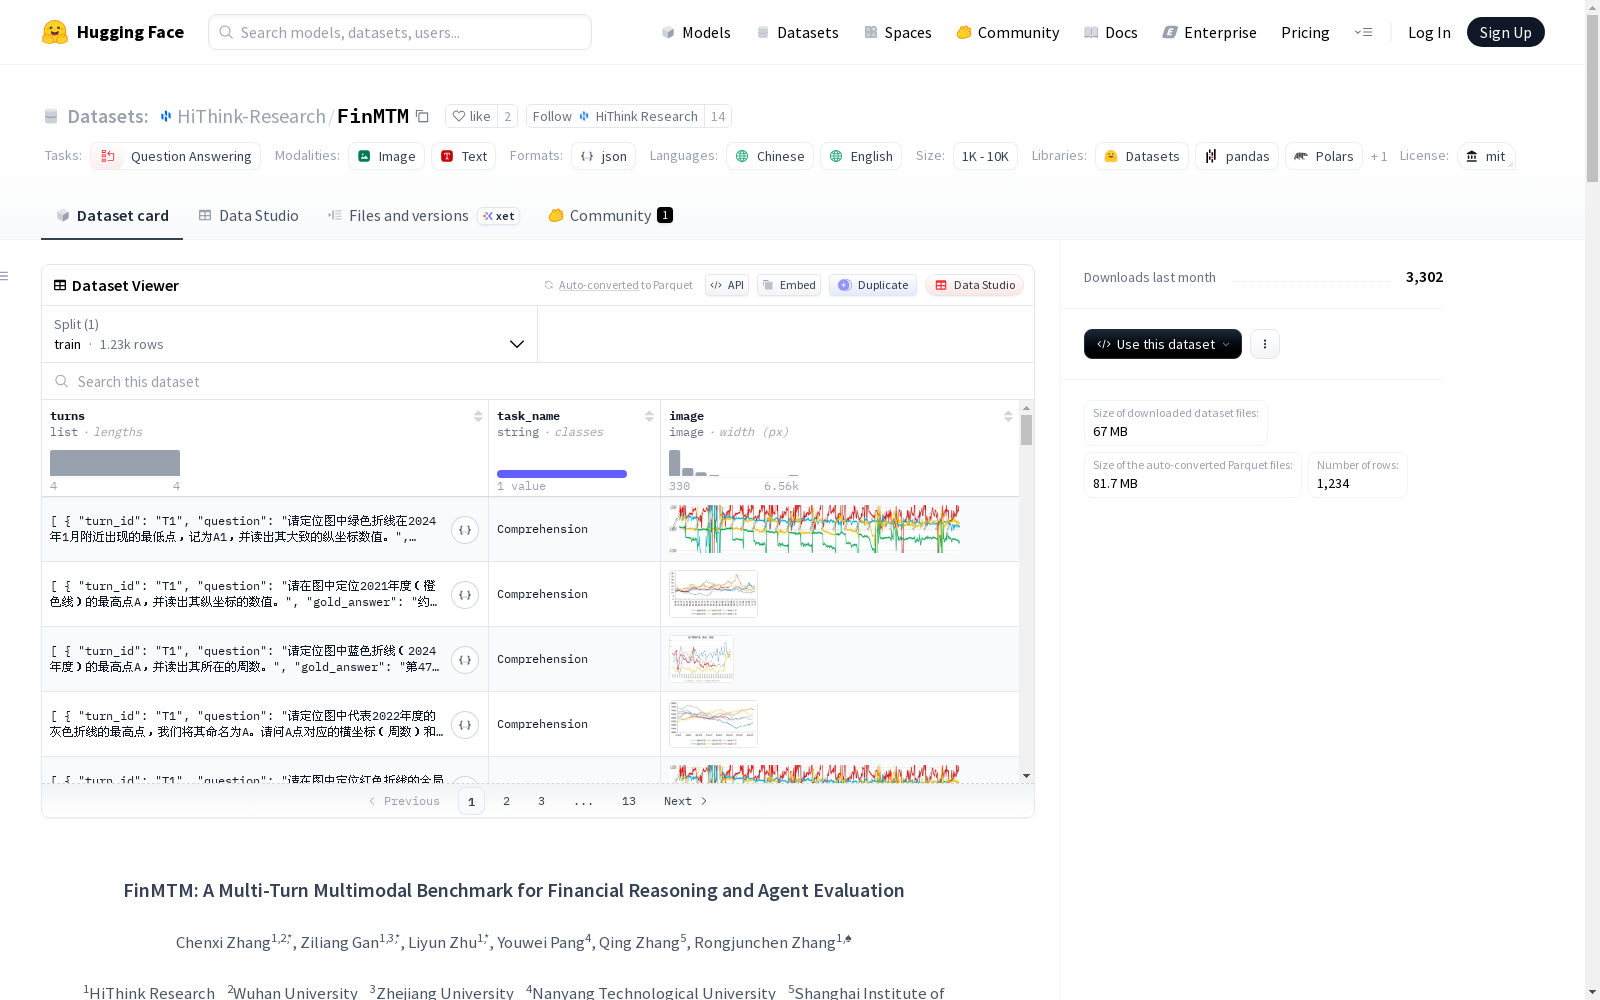Filter by Chinese language tag
Screen dimensions: 1600x1000
click(770, 156)
